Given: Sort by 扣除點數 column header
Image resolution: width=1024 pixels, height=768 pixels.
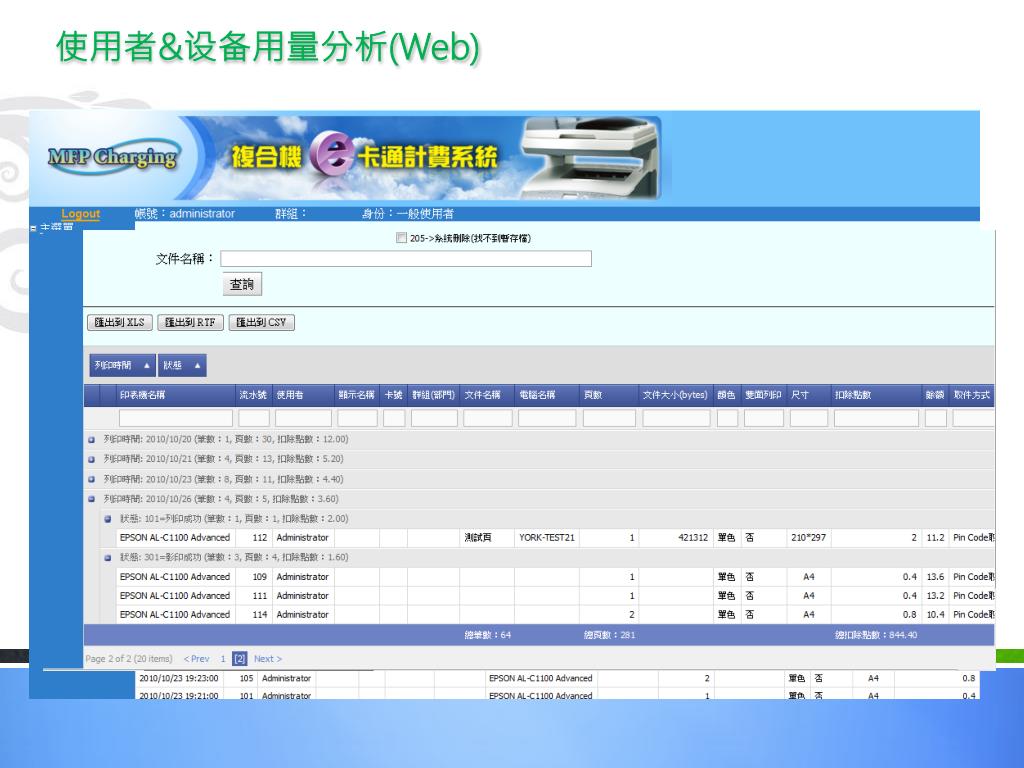Looking at the screenshot, I should tap(875, 395).
